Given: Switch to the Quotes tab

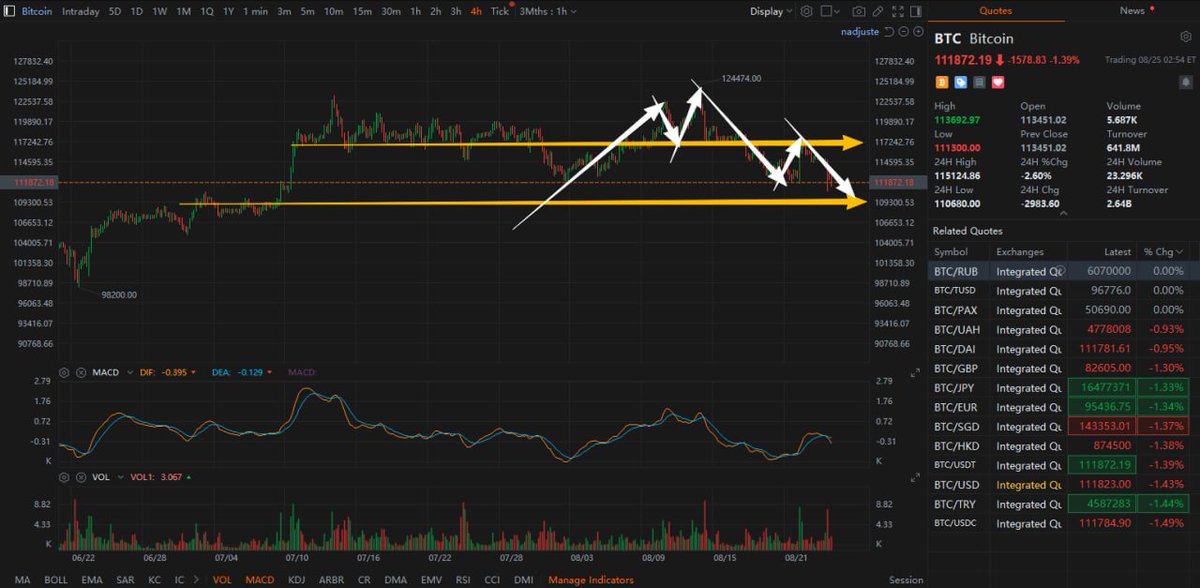Looking at the screenshot, I should coord(995,11).
